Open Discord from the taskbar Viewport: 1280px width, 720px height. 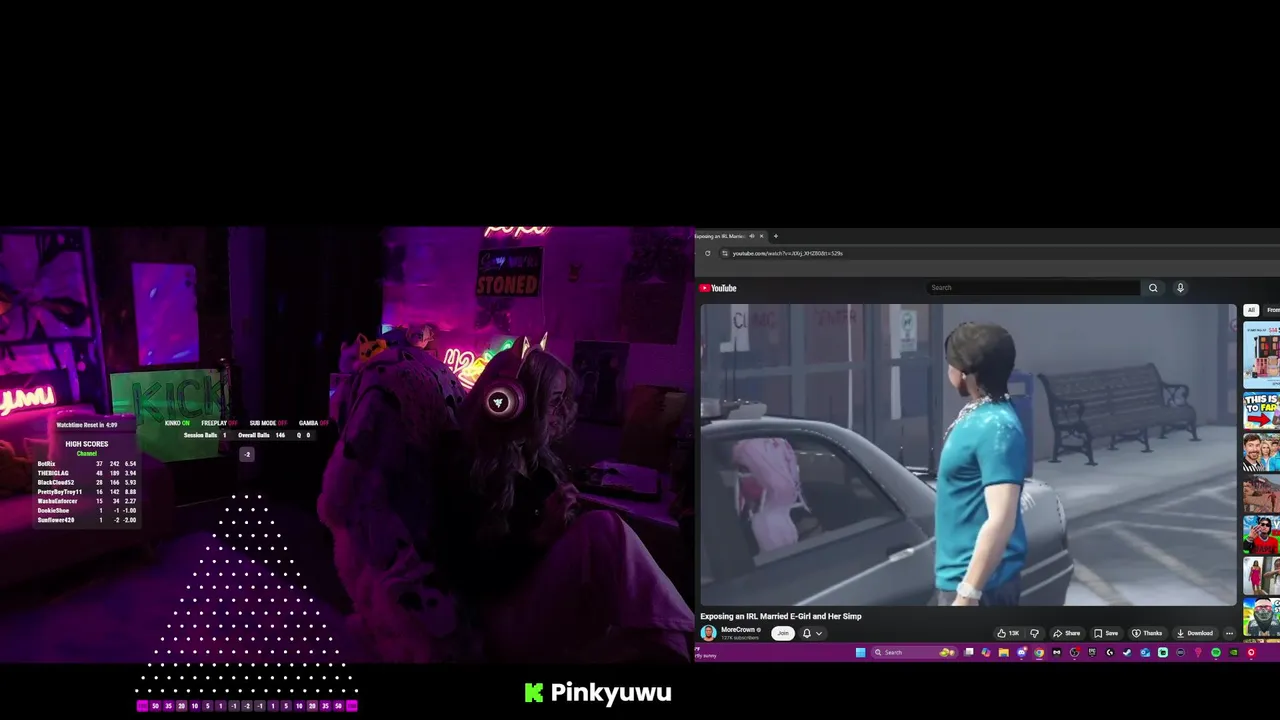[1021, 652]
